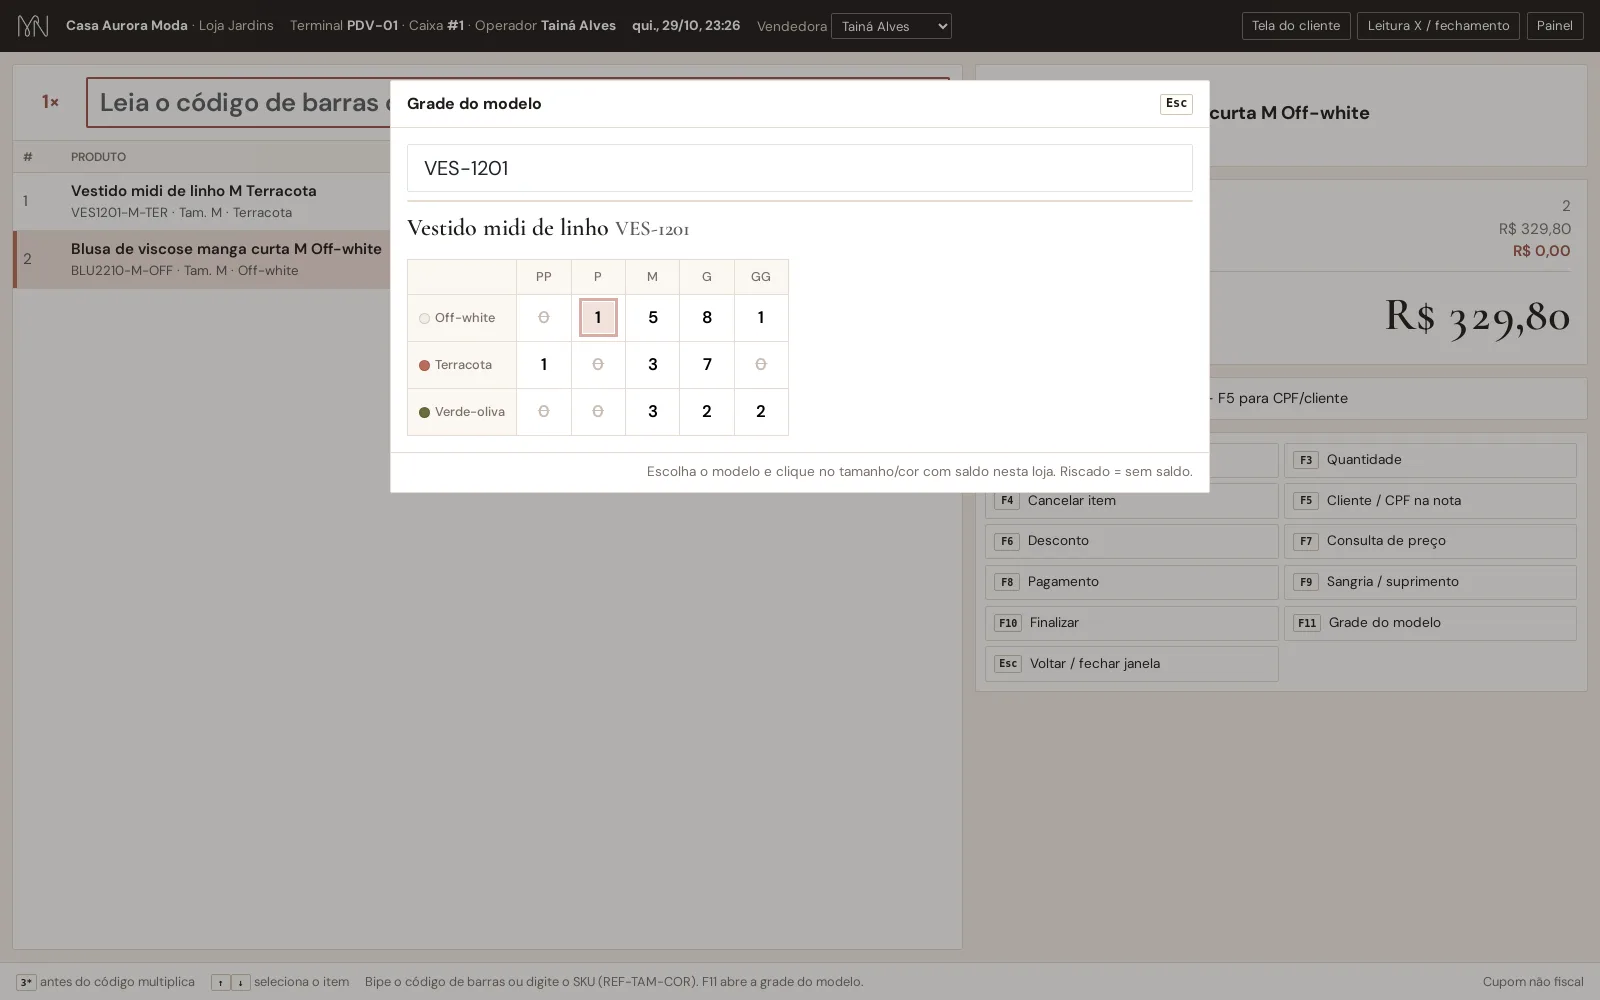This screenshot has height=1000, width=1600.
Task: Click F11 Grade do modelo button
Action: [x=1430, y=623]
